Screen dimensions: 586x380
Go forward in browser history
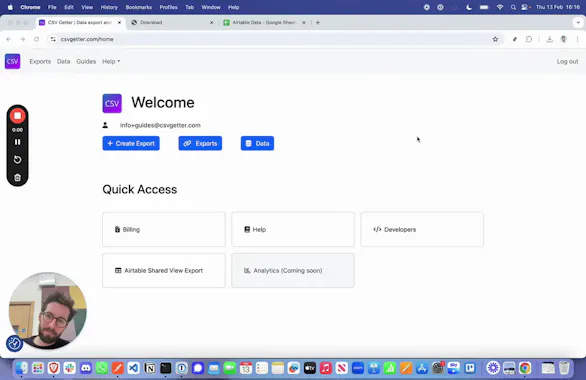pos(22,39)
